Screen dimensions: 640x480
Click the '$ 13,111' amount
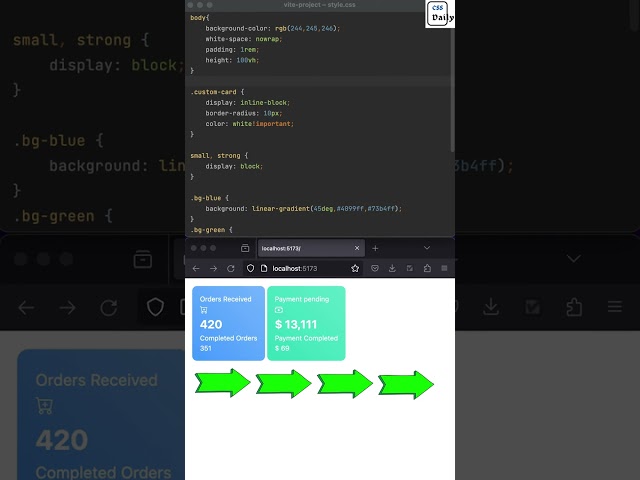pyautogui.click(x=296, y=324)
